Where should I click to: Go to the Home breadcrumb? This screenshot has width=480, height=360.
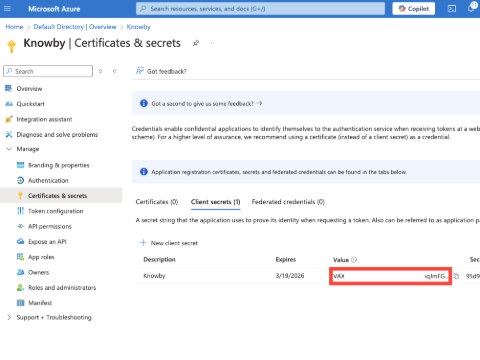[14, 27]
